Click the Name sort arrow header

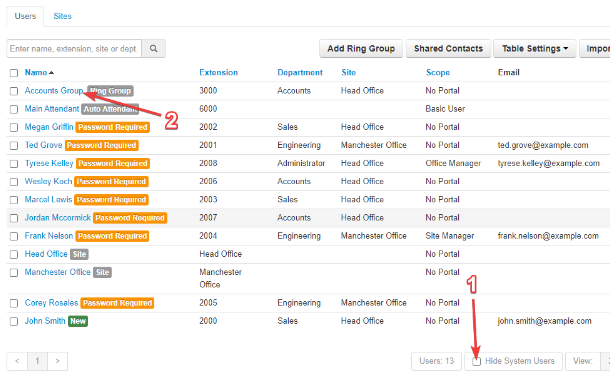click(39, 72)
